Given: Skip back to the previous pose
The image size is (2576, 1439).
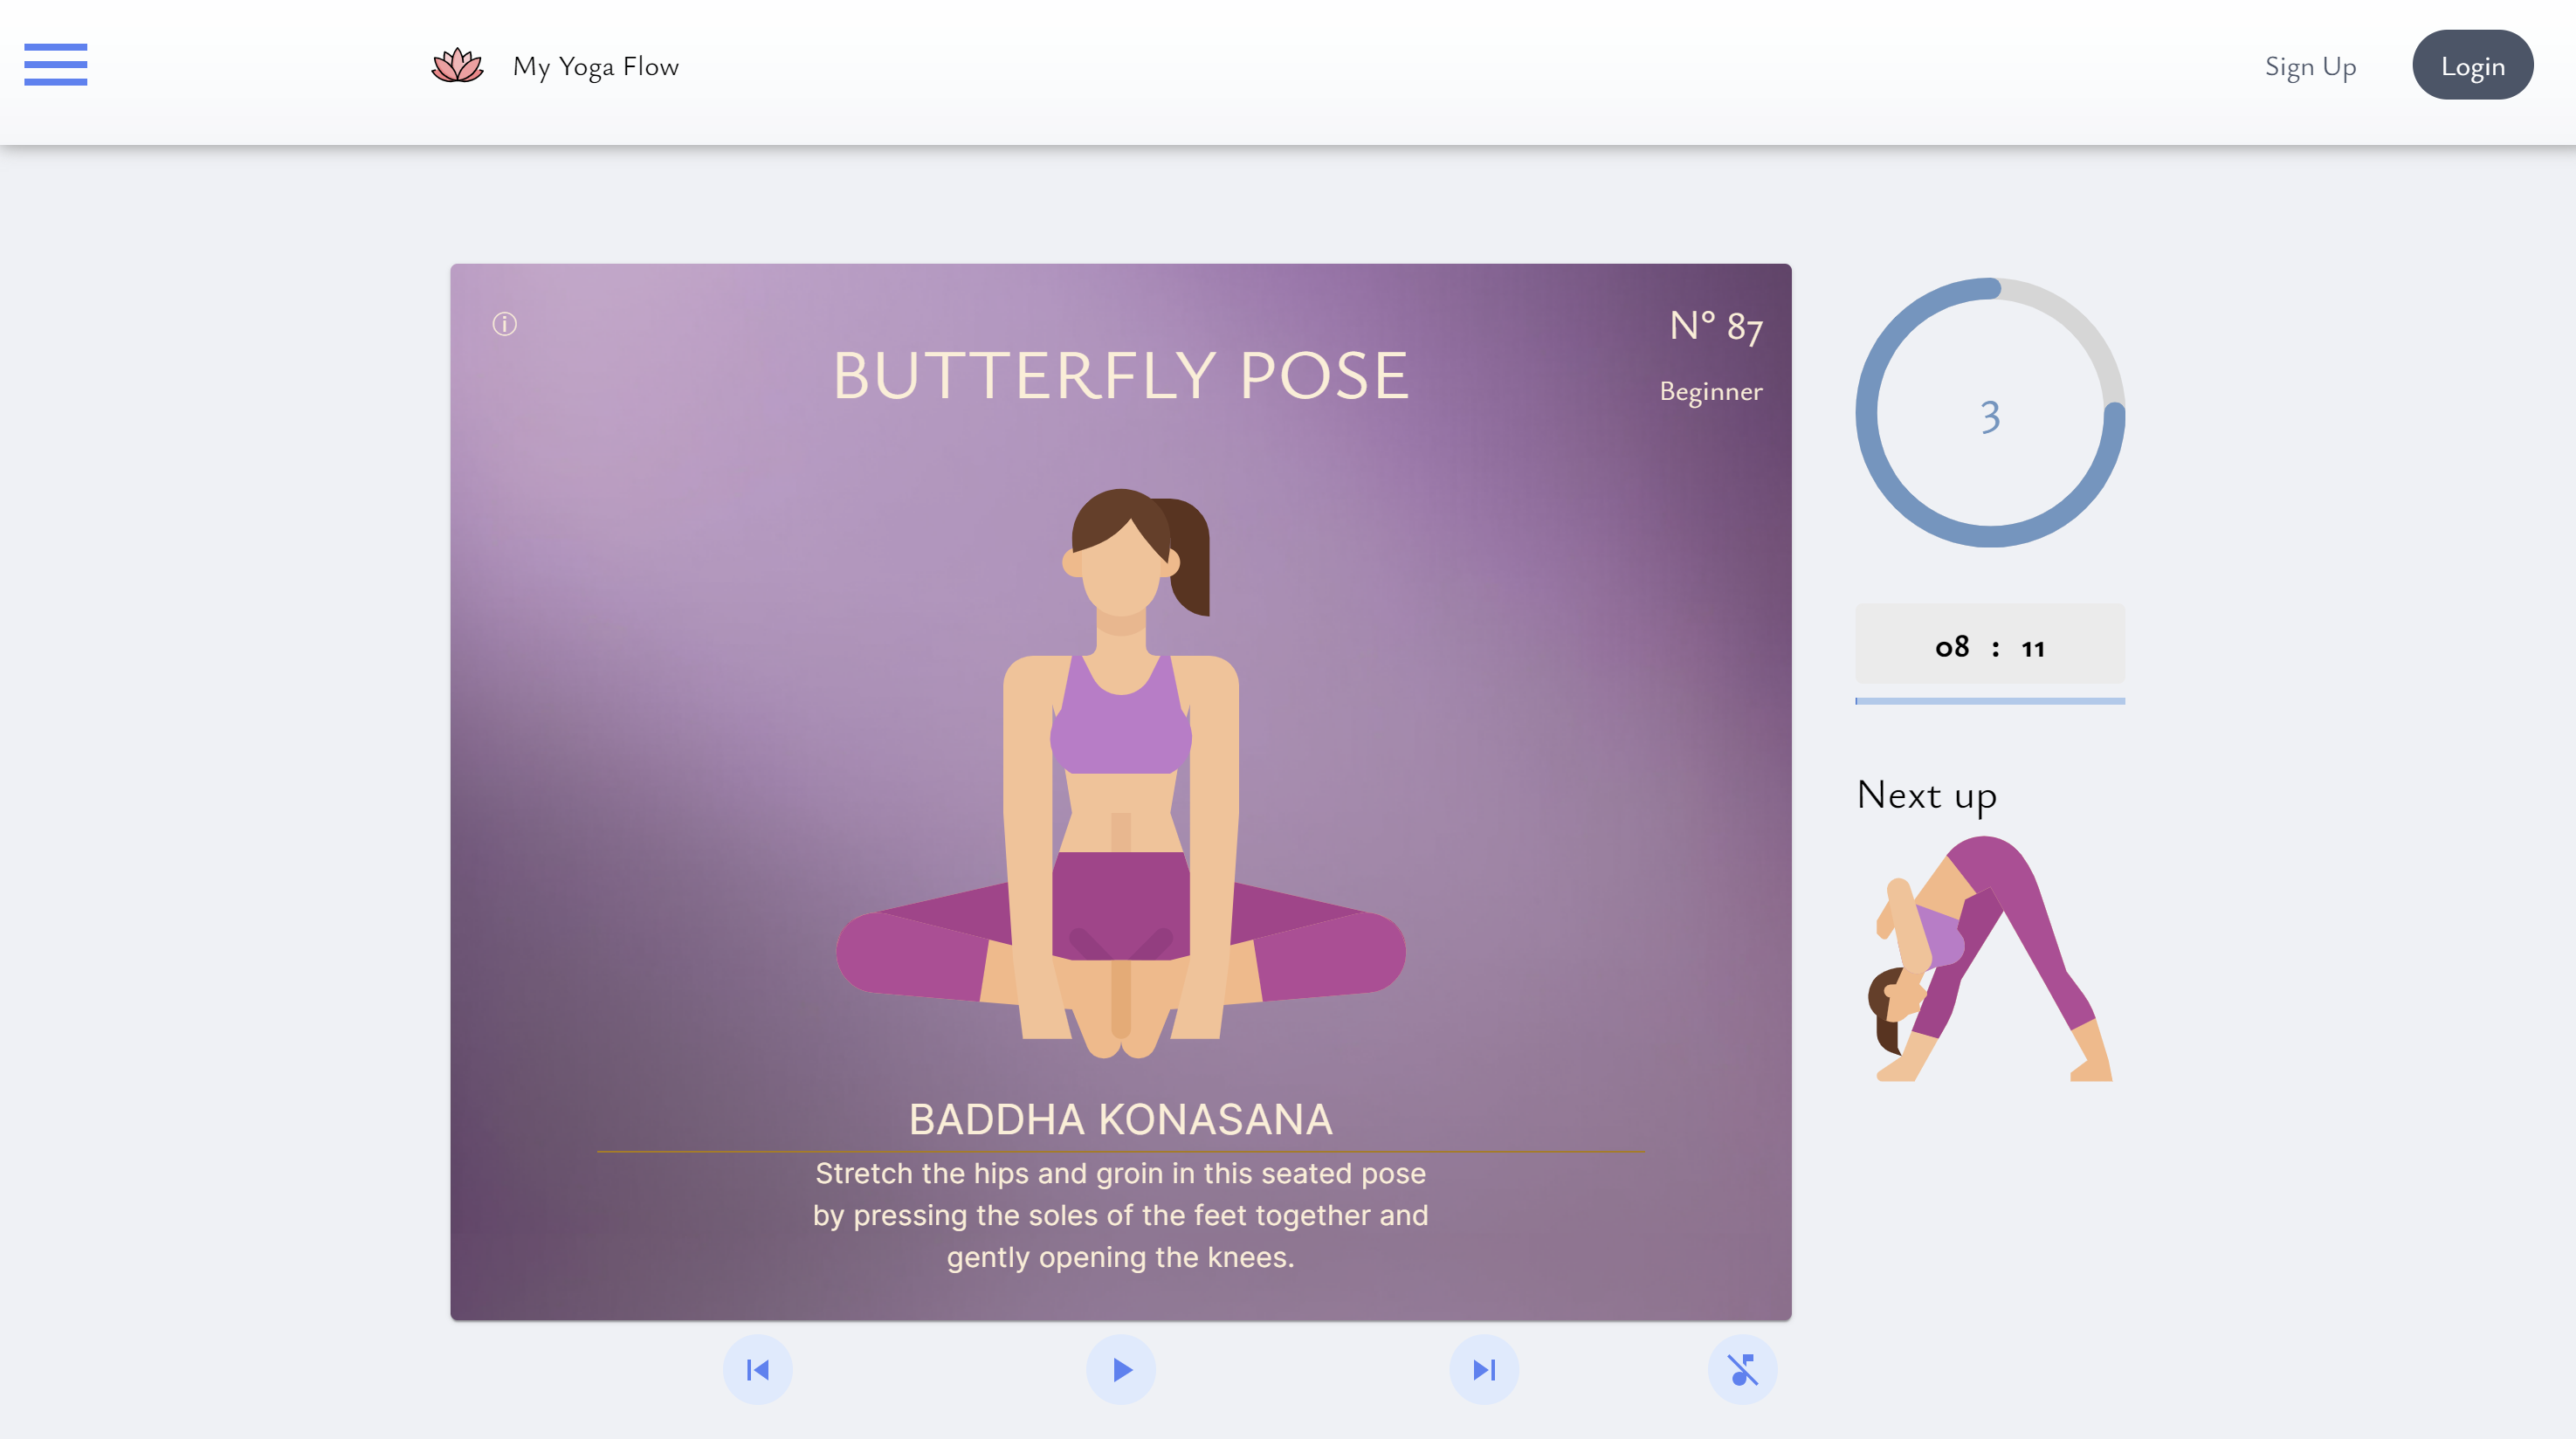Looking at the screenshot, I should 757,1369.
